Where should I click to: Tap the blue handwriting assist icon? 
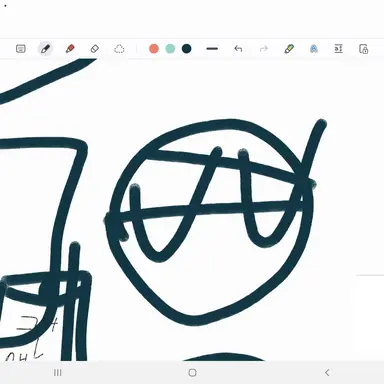coord(314,49)
